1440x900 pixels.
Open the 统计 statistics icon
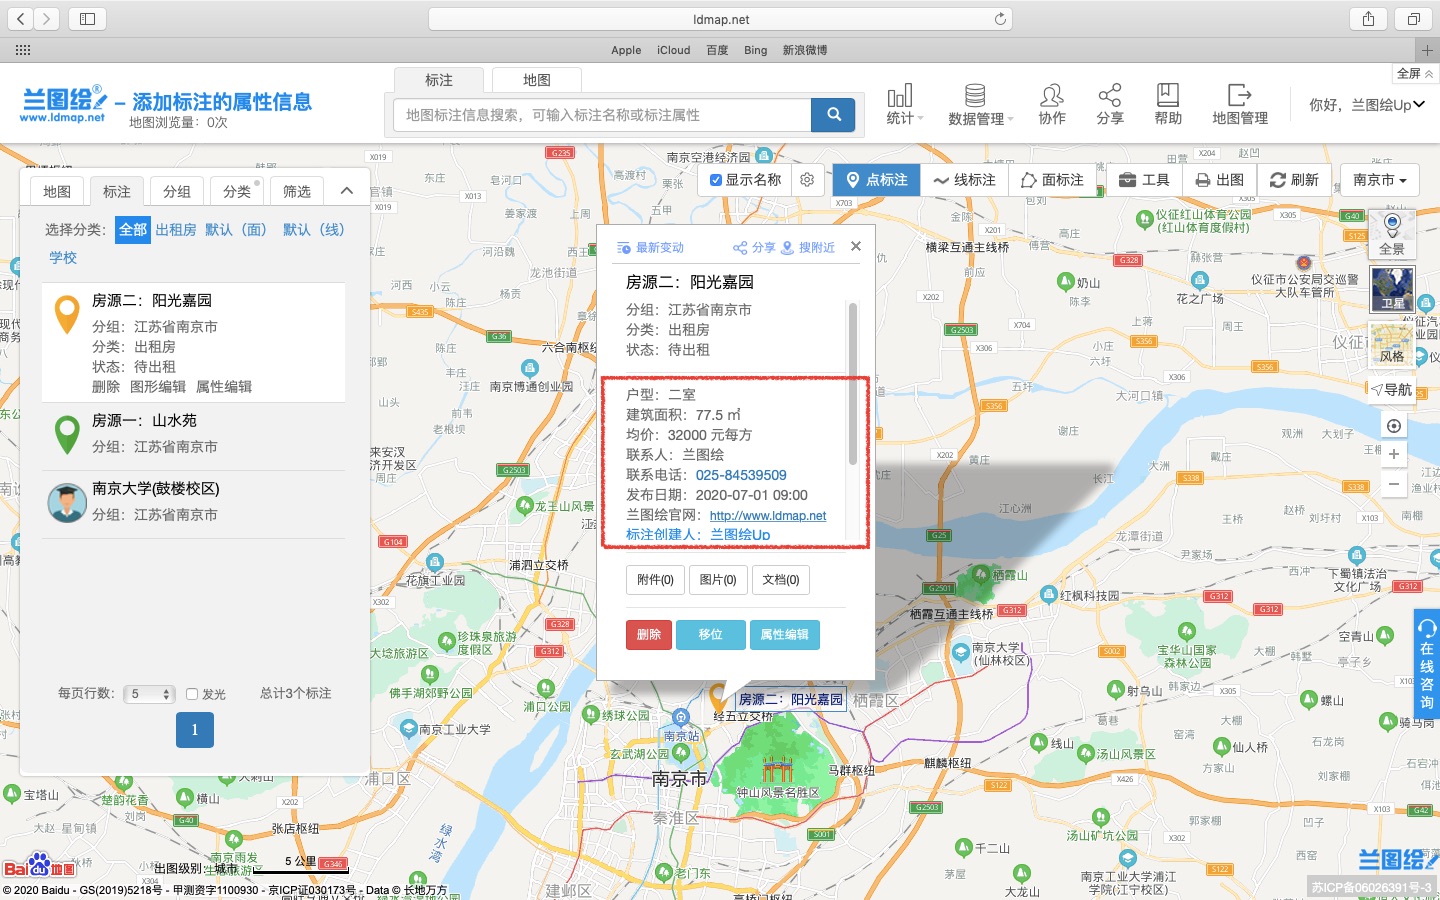coord(903,104)
